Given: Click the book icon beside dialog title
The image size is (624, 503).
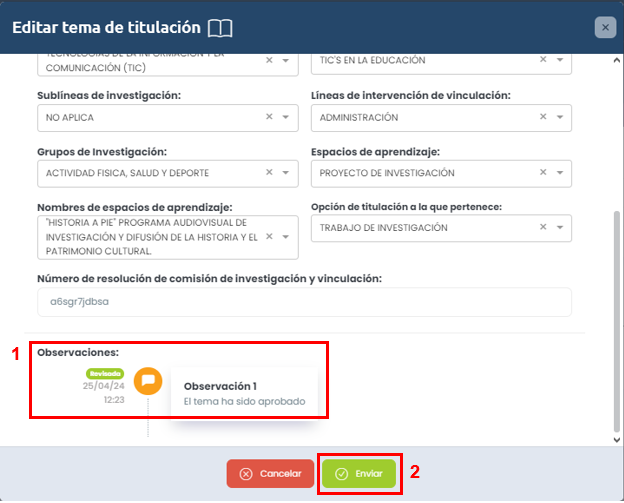Looking at the screenshot, I should (x=220, y=28).
